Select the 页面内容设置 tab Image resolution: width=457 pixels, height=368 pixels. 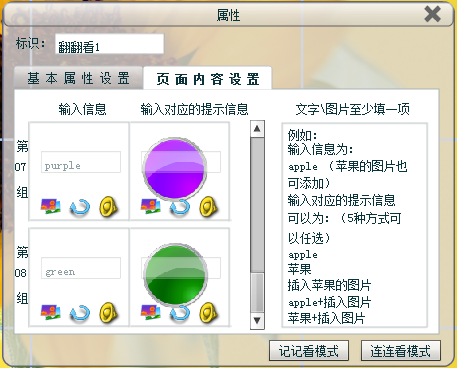(x=208, y=78)
